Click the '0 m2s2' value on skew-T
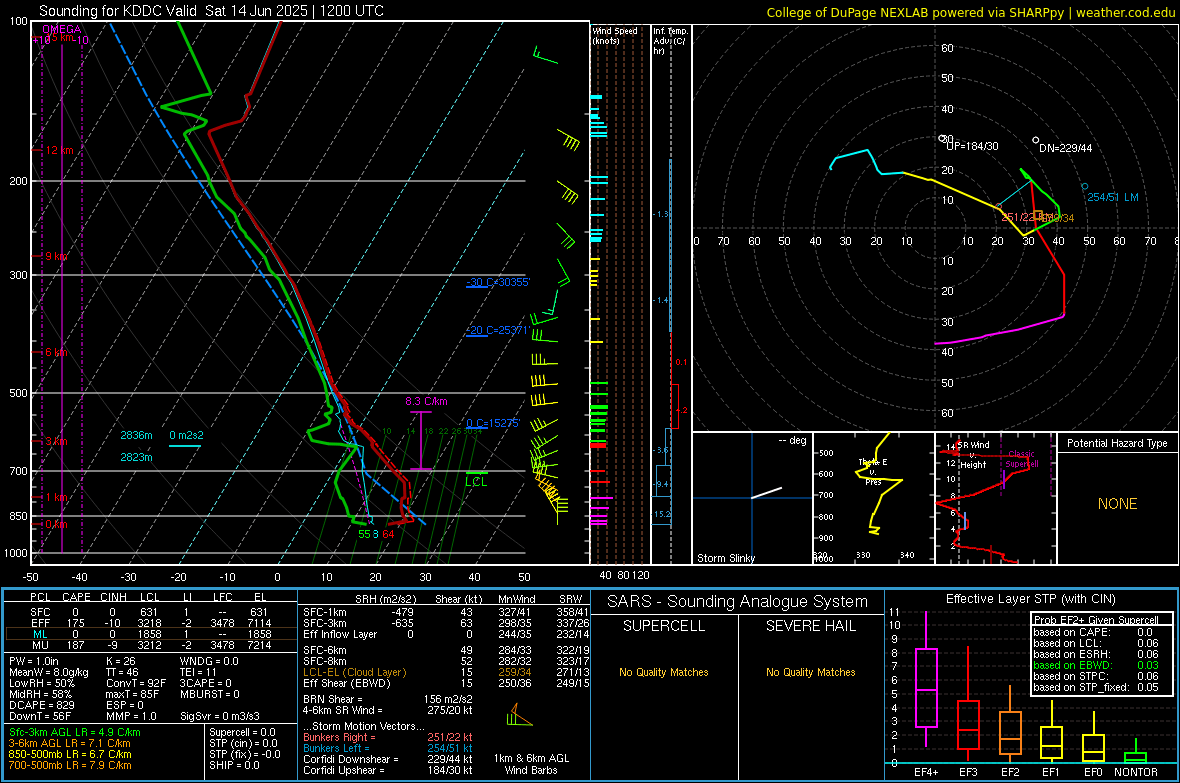The width and height of the screenshot is (1180, 783). tap(186, 435)
